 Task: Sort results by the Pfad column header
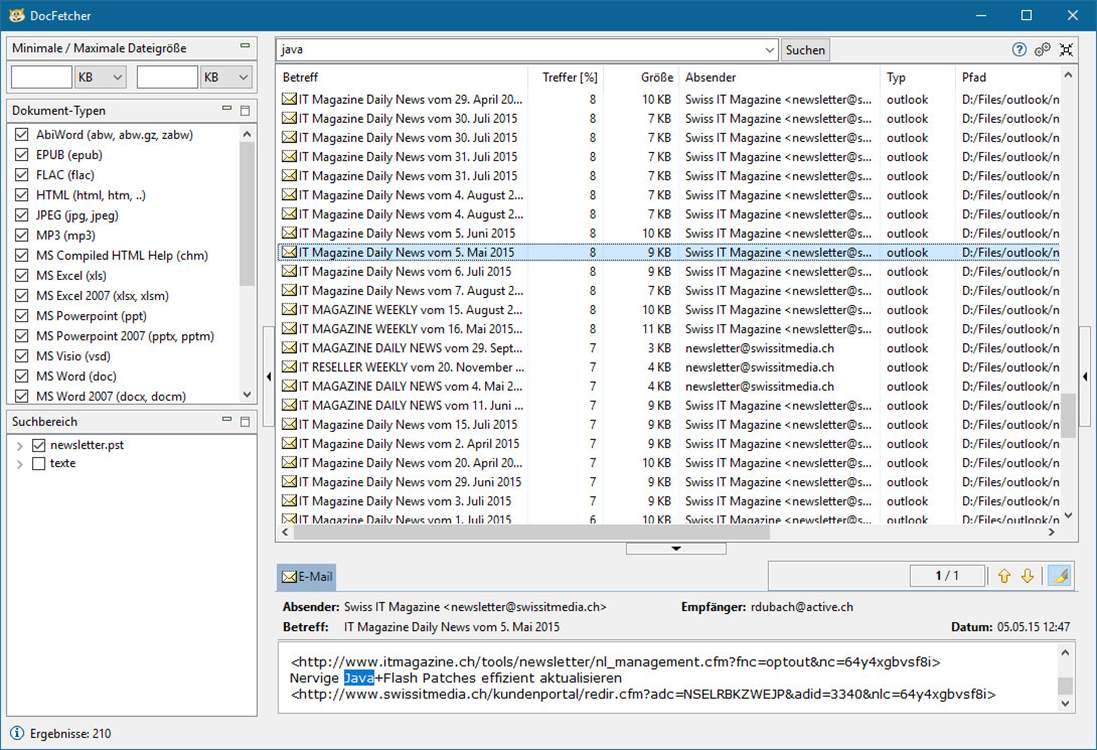tap(1007, 77)
